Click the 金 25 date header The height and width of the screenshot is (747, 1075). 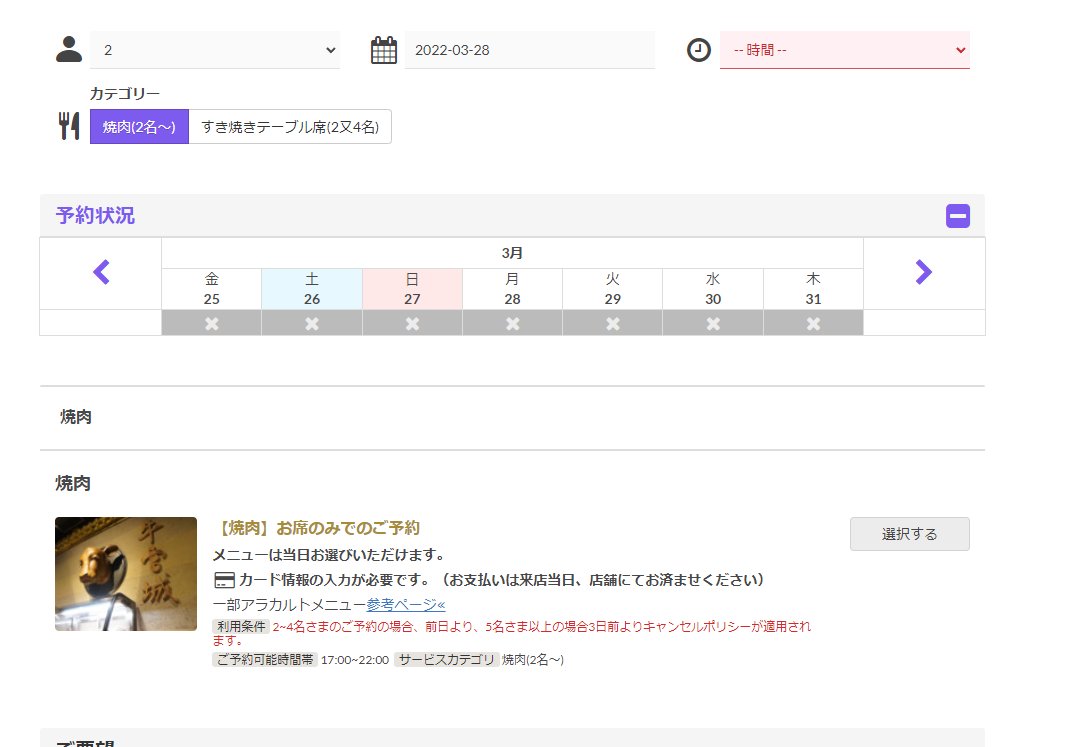coord(212,289)
